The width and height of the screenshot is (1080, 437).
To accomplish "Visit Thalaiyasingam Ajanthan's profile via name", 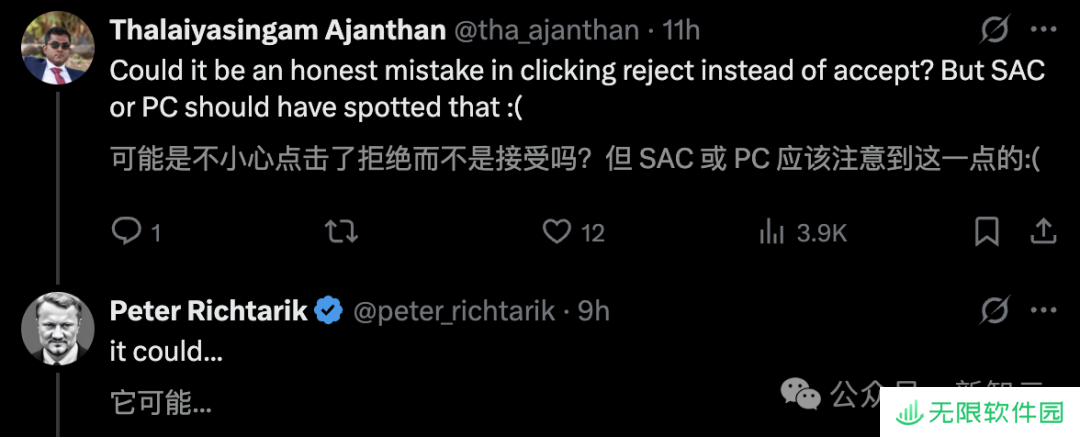I will 278,30.
